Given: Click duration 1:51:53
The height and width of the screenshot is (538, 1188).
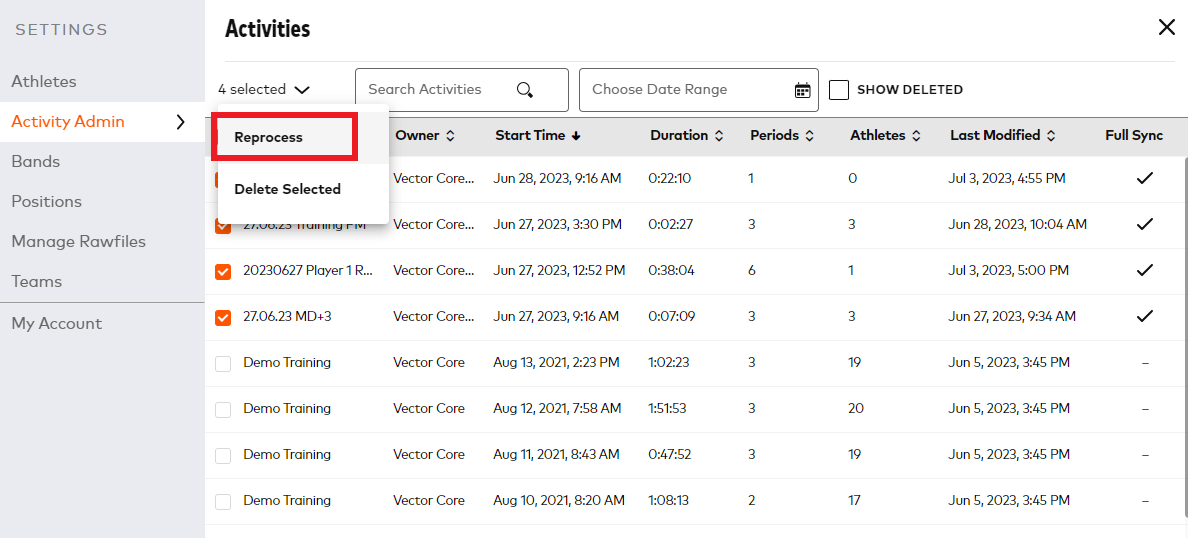Looking at the screenshot, I should 667,408.
